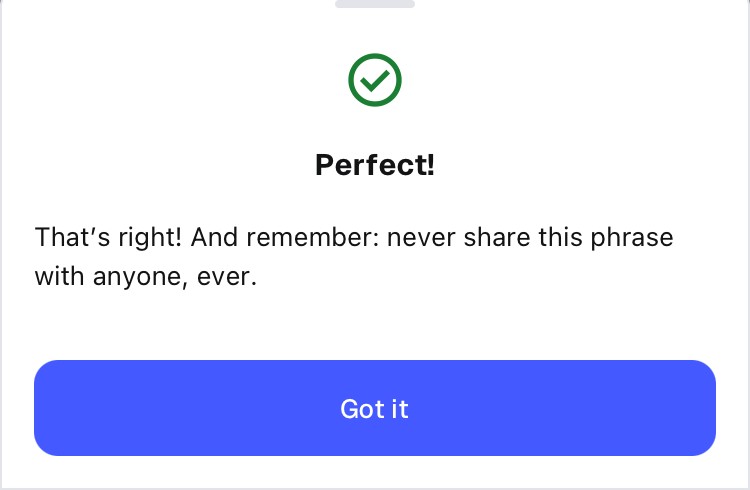Confirm the phrase warning via Got it
The image size is (750, 490).
(x=375, y=408)
